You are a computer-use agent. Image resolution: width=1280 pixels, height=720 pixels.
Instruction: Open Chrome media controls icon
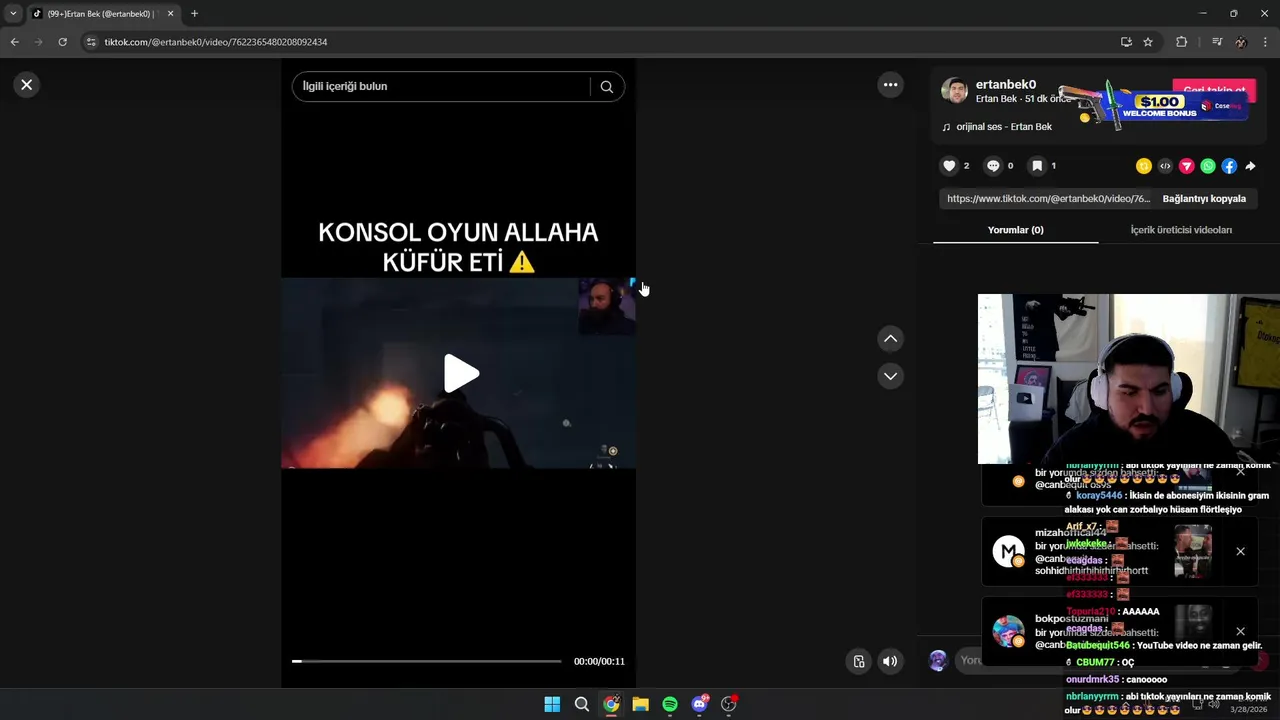click(x=1216, y=42)
